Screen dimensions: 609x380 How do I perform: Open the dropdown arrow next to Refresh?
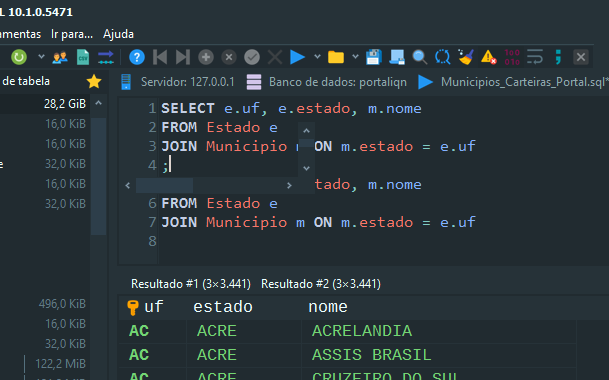coord(41,57)
